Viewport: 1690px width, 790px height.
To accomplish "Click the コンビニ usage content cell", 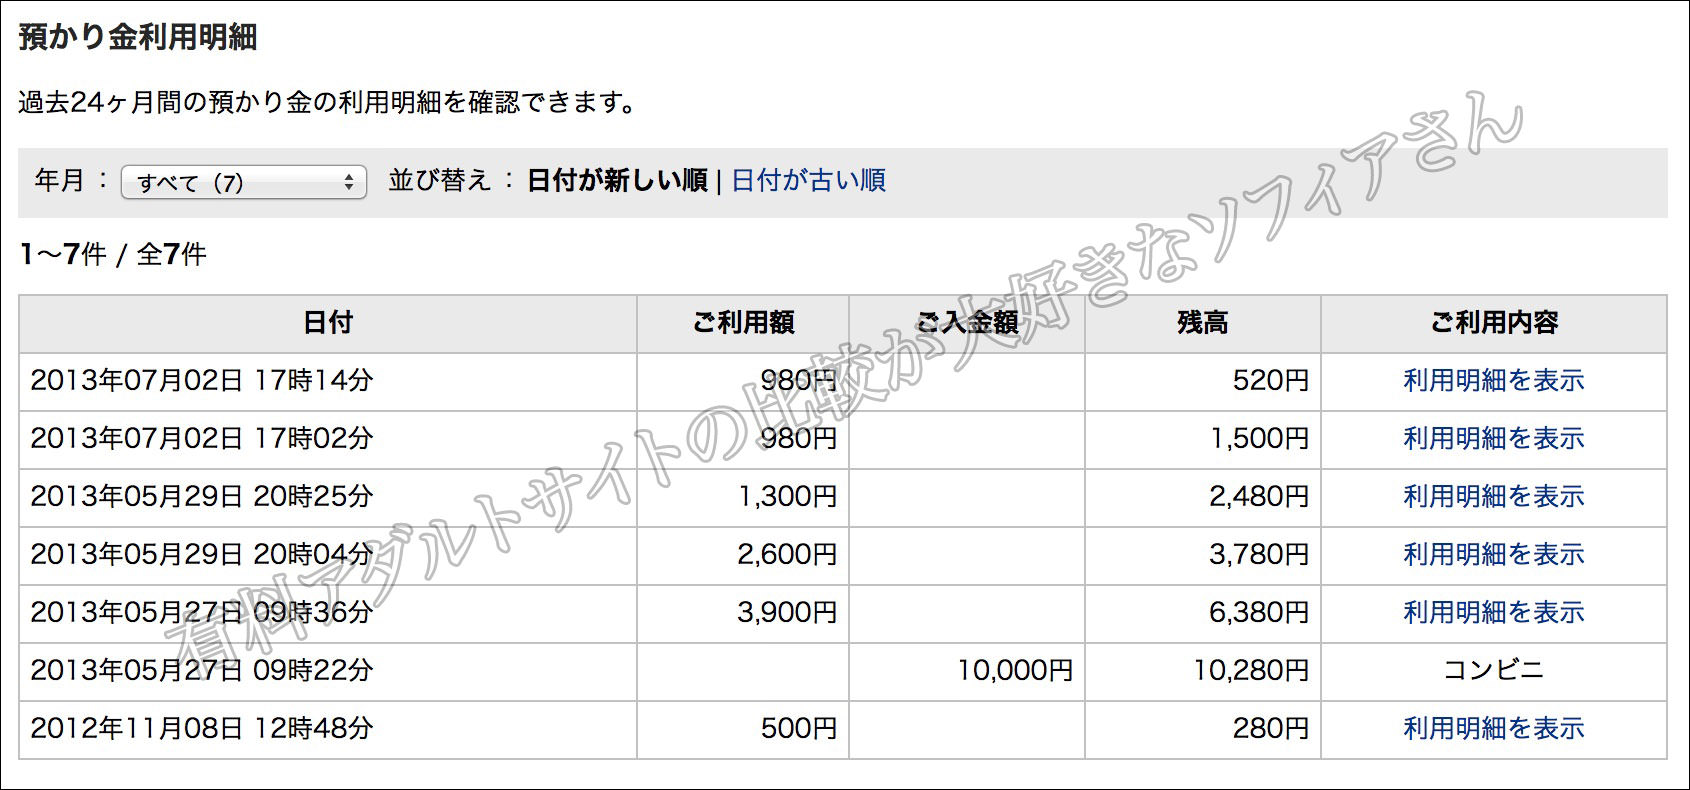I will click(1493, 670).
